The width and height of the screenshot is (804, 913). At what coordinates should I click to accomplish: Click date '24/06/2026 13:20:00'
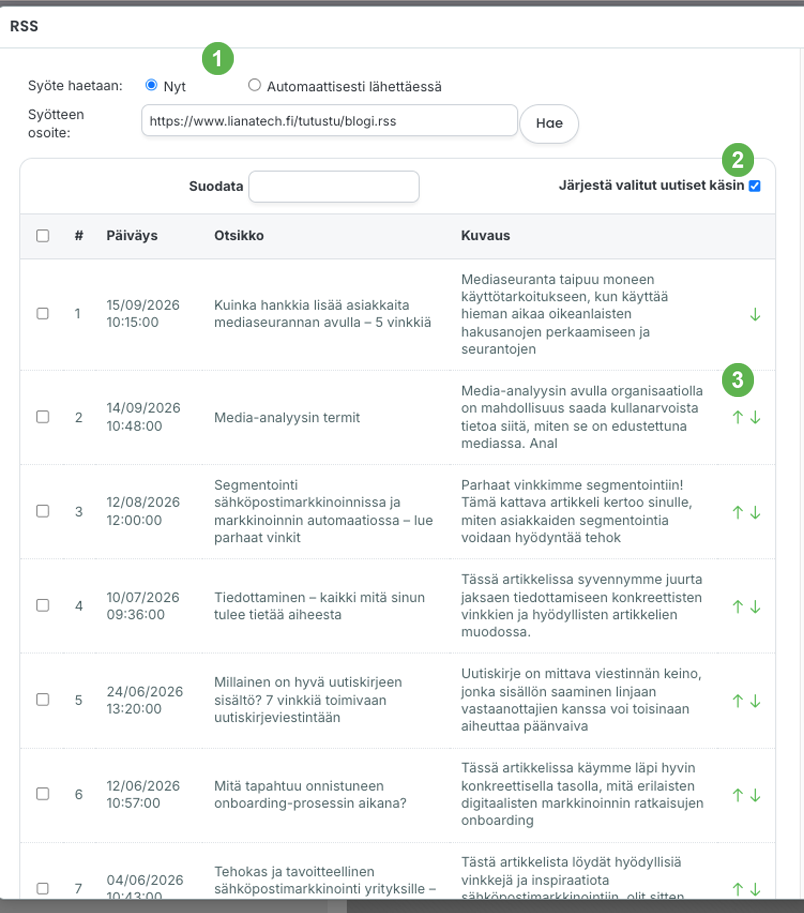pyautogui.click(x=144, y=700)
